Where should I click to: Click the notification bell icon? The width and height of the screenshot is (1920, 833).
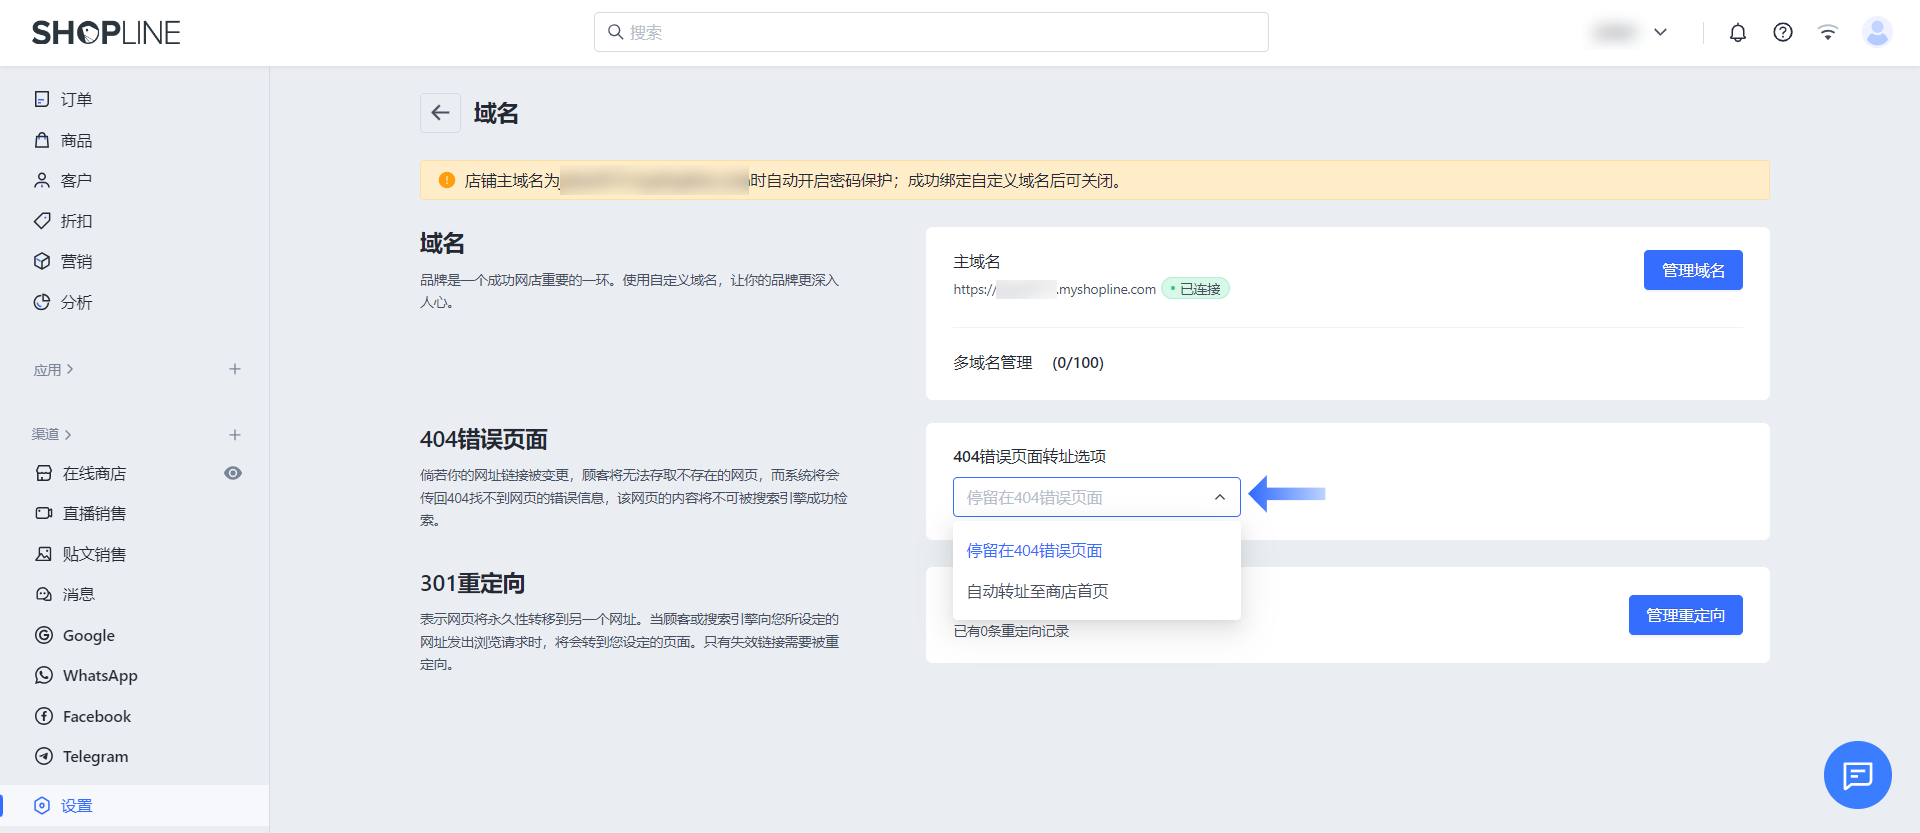pos(1738,33)
